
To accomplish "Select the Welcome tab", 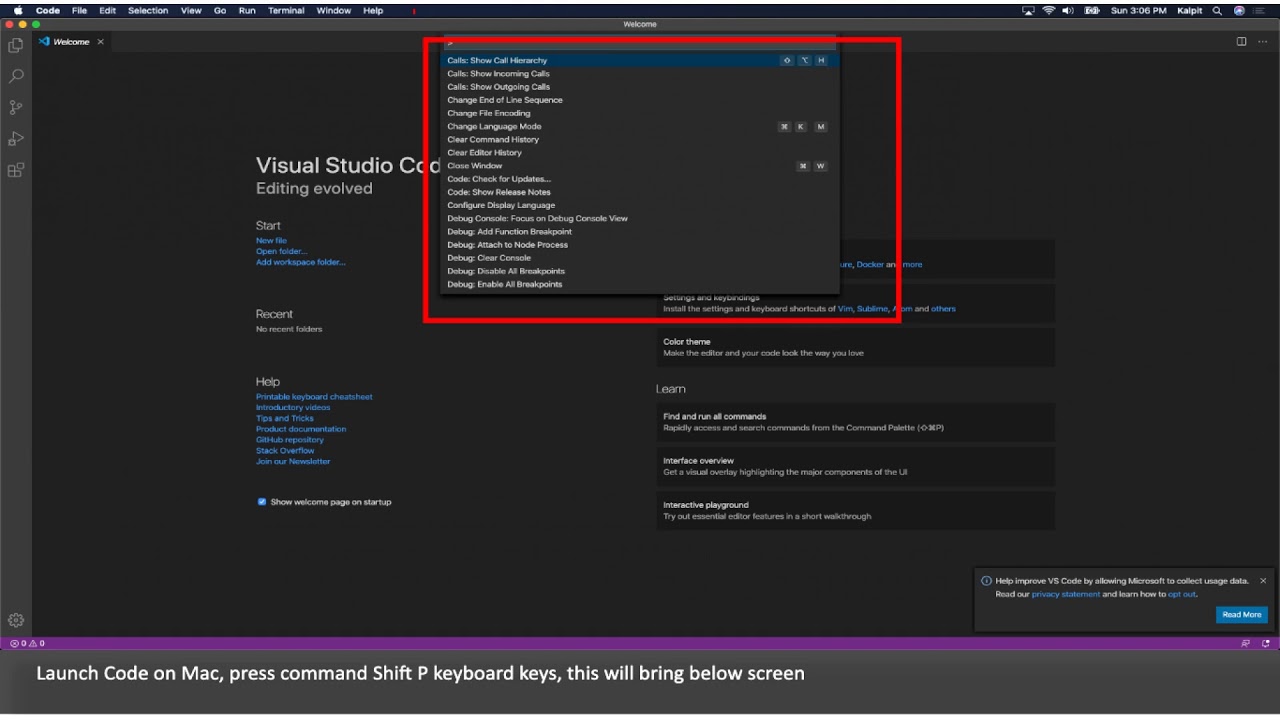I will (71, 42).
